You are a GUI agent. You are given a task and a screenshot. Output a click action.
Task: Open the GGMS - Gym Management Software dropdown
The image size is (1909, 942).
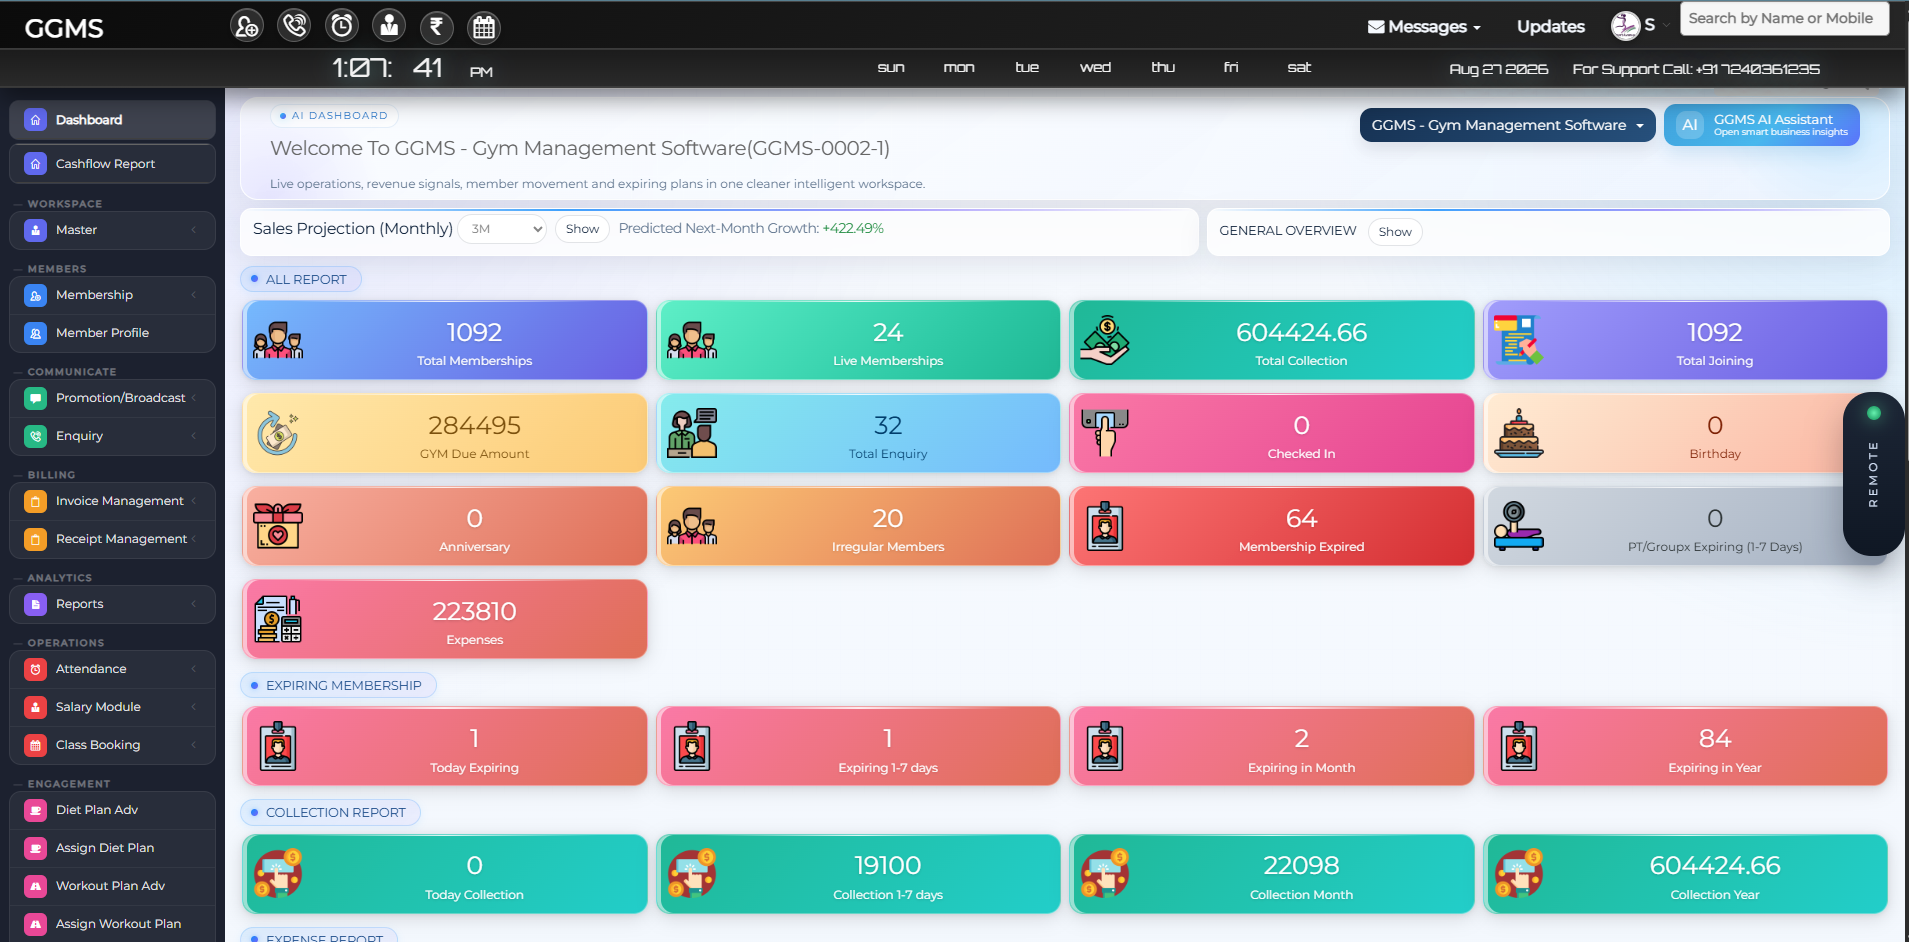pos(1507,125)
